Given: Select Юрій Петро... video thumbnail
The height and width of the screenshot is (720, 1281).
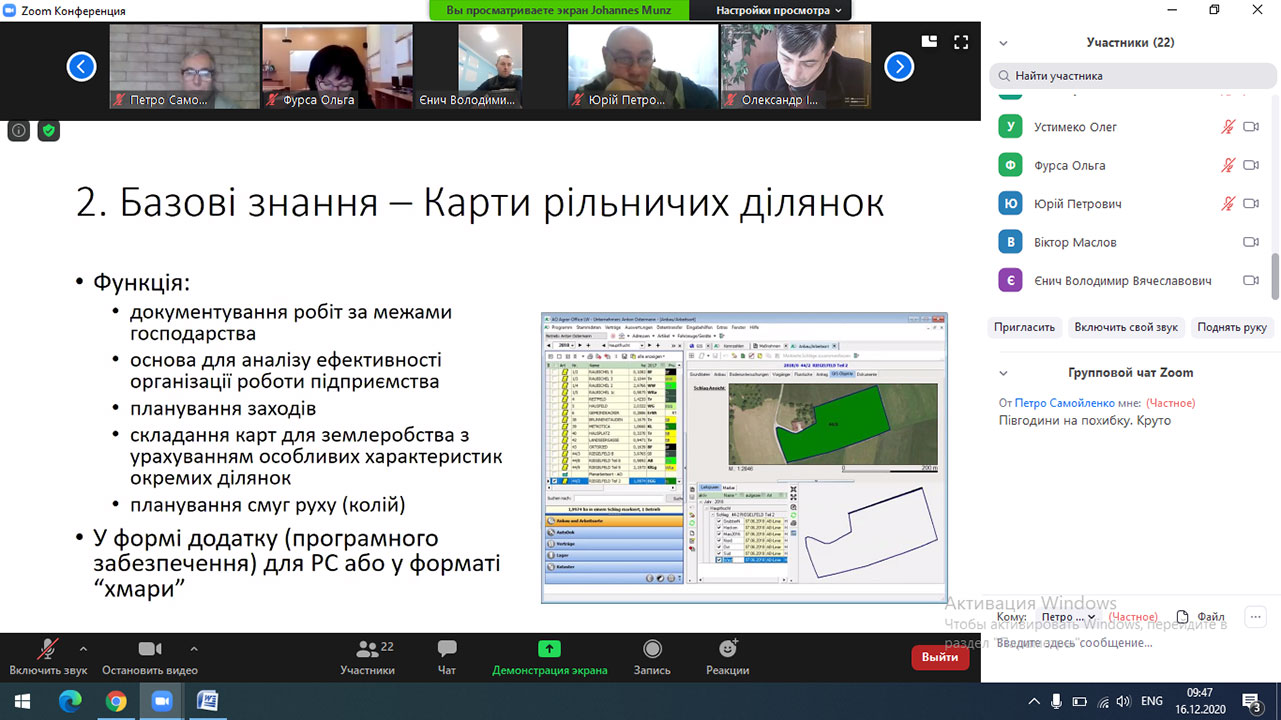Looking at the screenshot, I should (643, 66).
